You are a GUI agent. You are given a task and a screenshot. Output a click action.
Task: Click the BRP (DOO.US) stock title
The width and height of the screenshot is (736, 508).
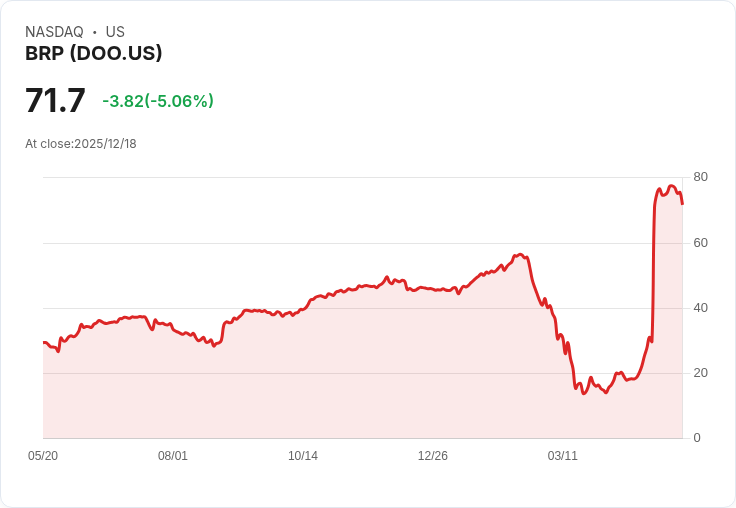click(94, 54)
